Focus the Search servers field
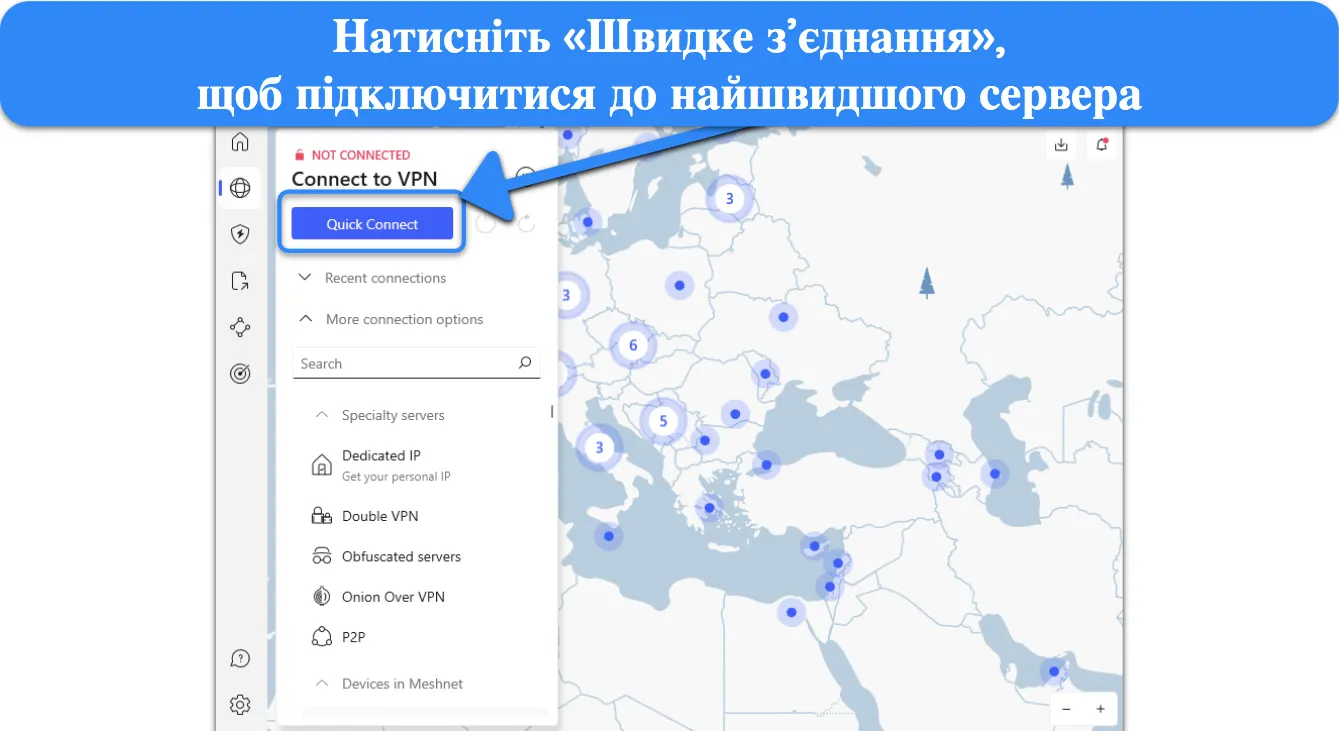Image resolution: width=1339 pixels, height=731 pixels. [416, 364]
